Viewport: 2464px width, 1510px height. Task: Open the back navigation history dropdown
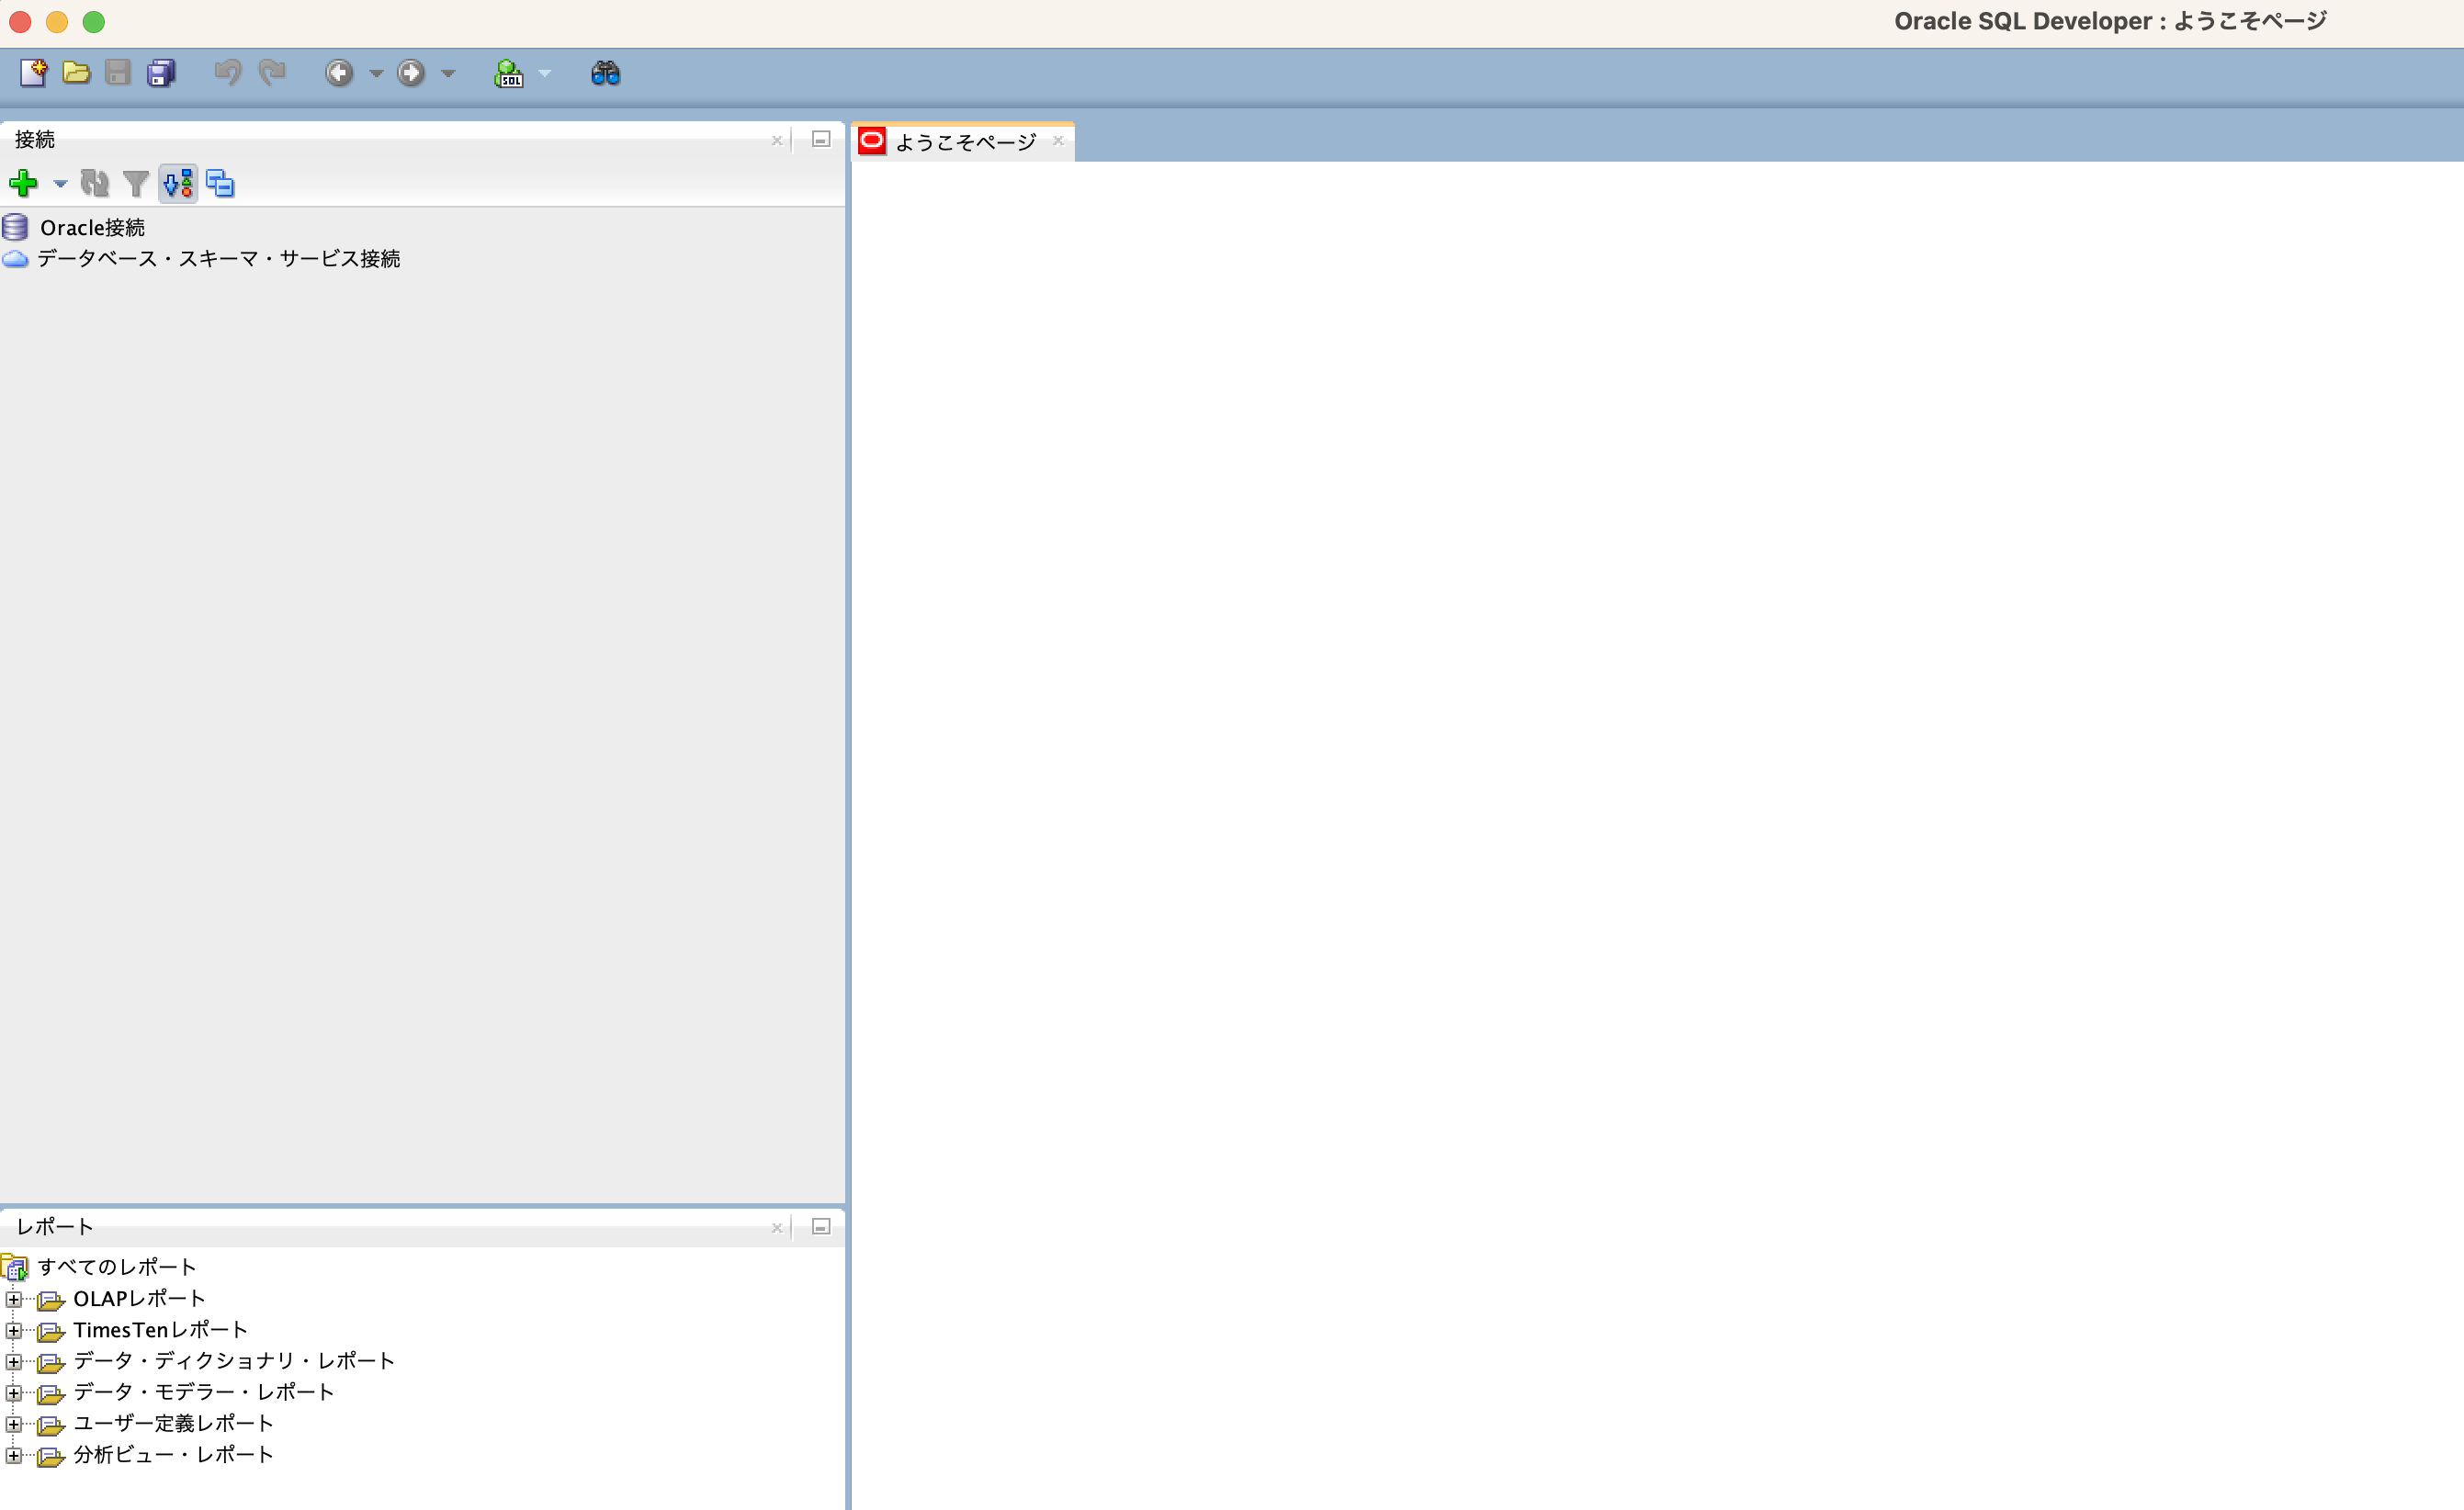pos(376,73)
